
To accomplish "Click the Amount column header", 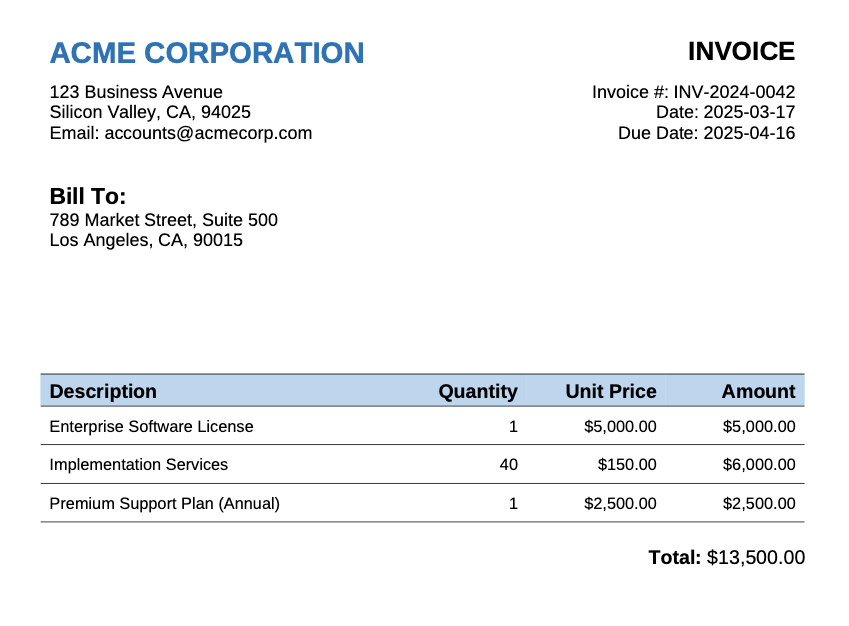I will pos(758,391).
